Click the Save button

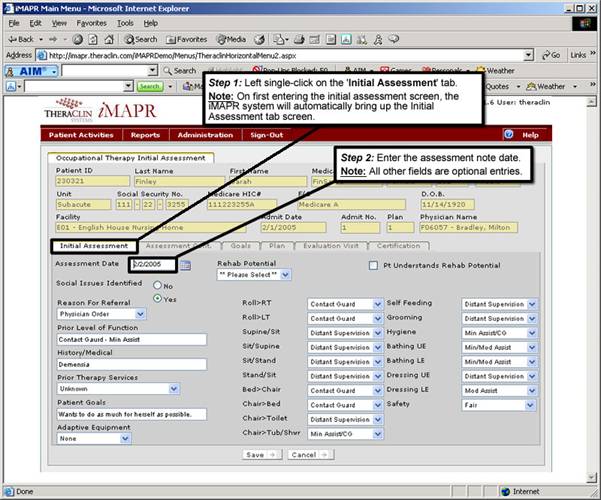260,454
